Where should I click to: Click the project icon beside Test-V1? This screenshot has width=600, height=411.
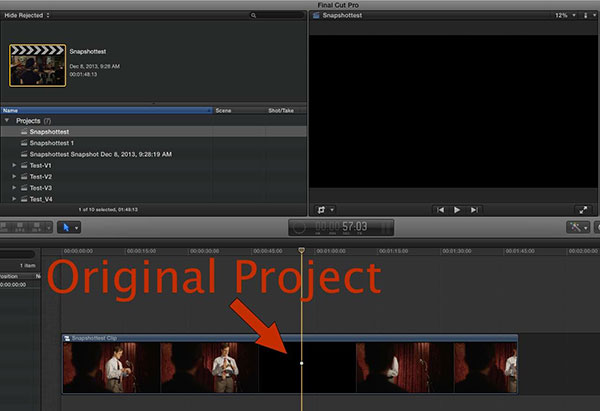point(24,165)
